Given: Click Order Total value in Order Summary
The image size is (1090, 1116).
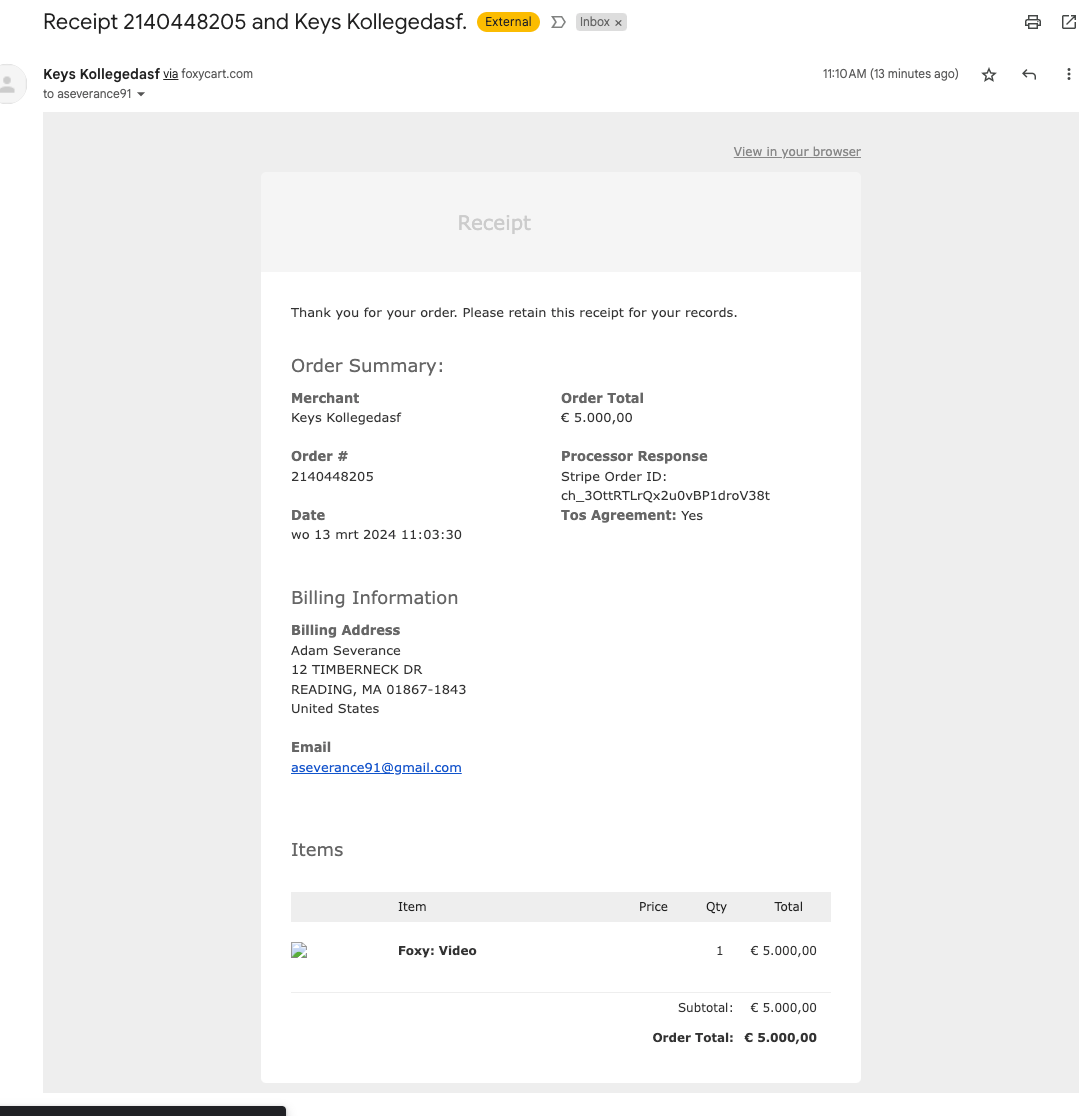Looking at the screenshot, I should click(597, 418).
